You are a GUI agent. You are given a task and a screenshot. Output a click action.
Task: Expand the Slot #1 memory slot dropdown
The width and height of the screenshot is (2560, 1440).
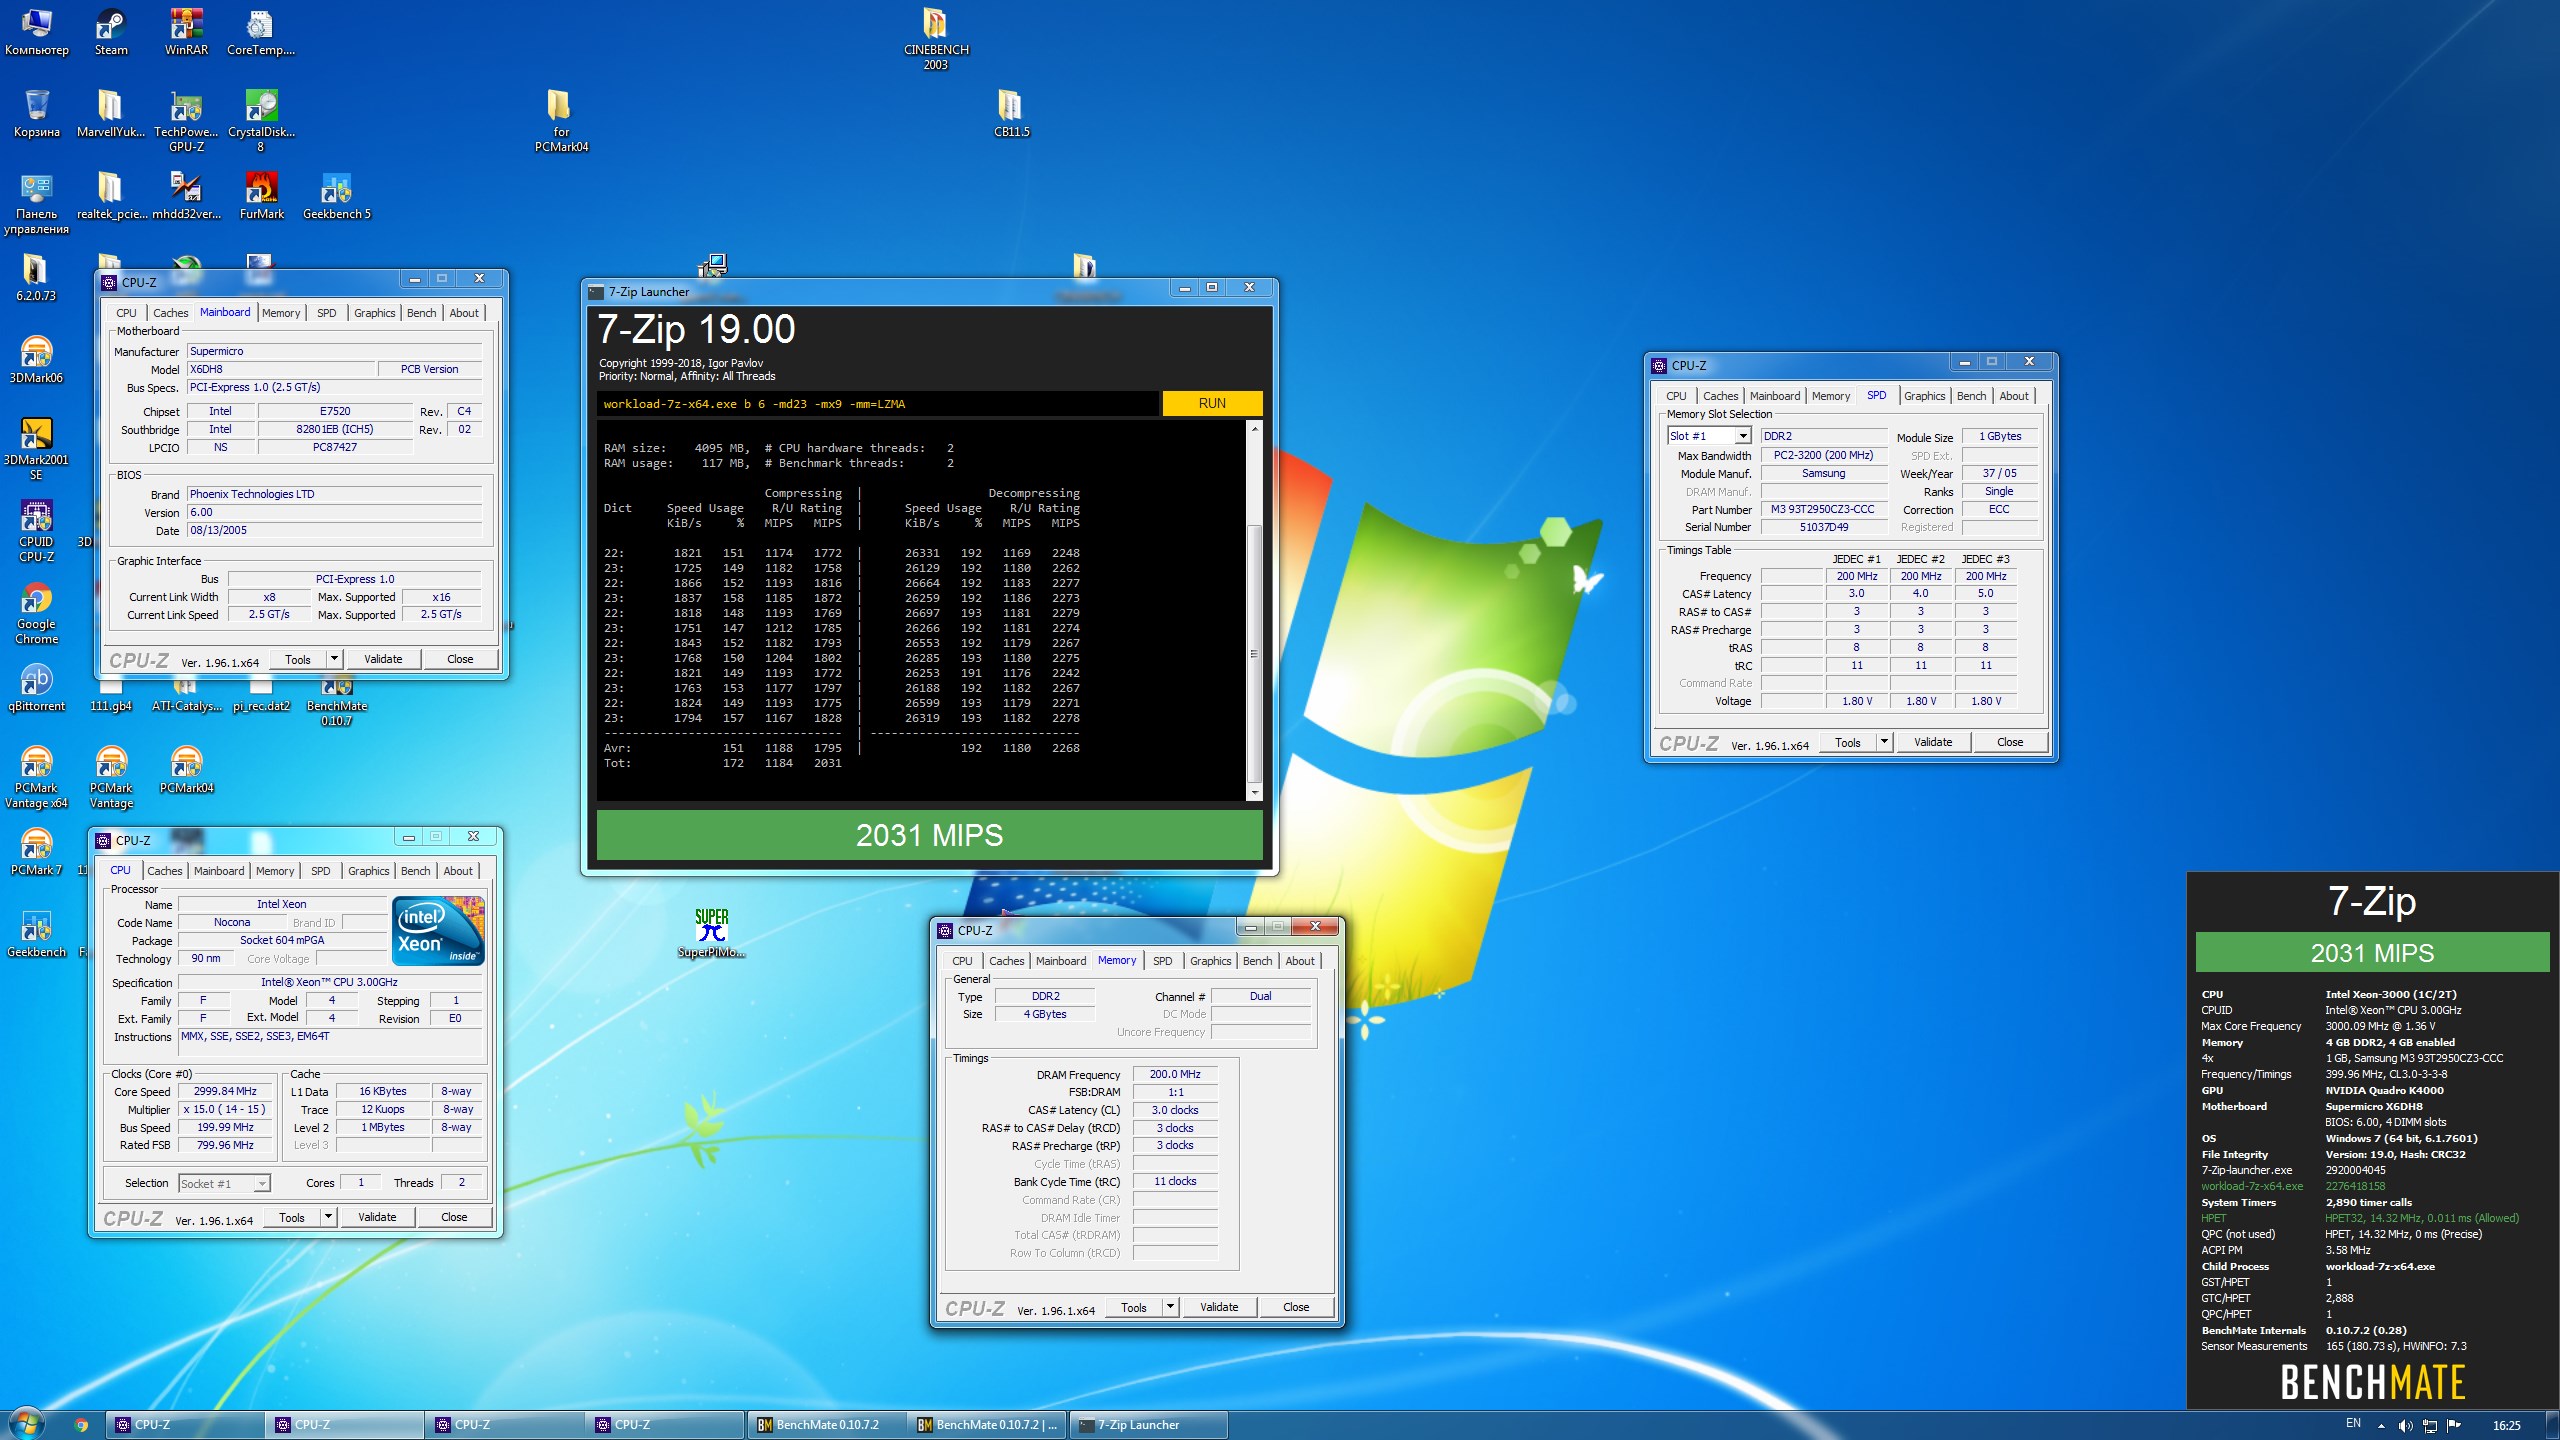[x=1743, y=436]
